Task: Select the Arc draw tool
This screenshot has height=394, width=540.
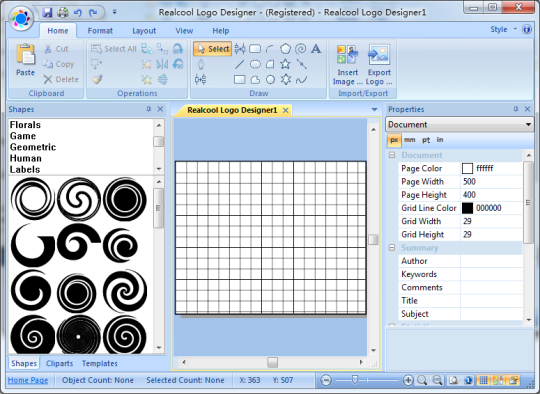Action: coord(270,49)
